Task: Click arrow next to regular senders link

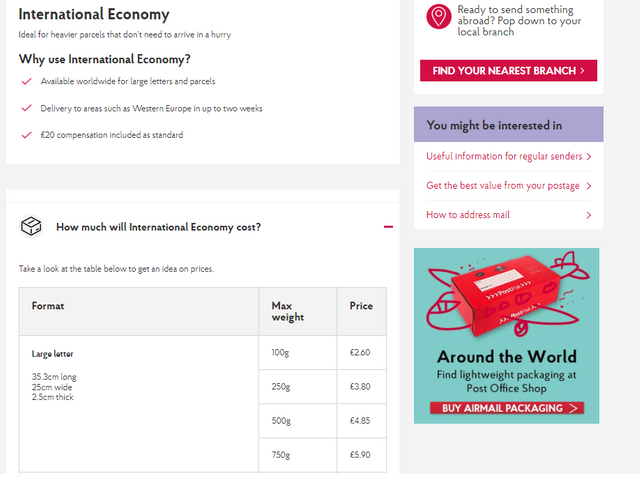Action: point(589,157)
